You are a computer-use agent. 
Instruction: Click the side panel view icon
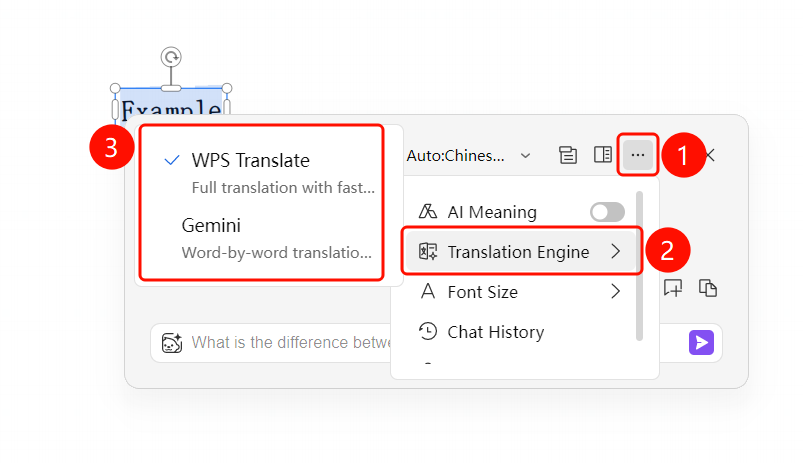tap(603, 154)
